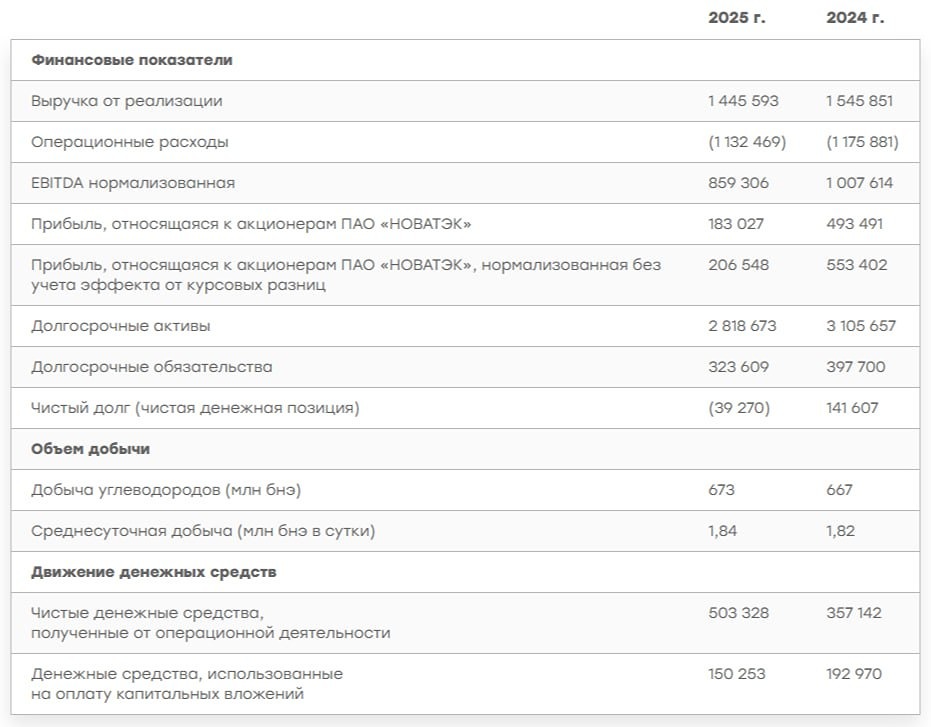Click the 2024 г. column header

click(855, 18)
